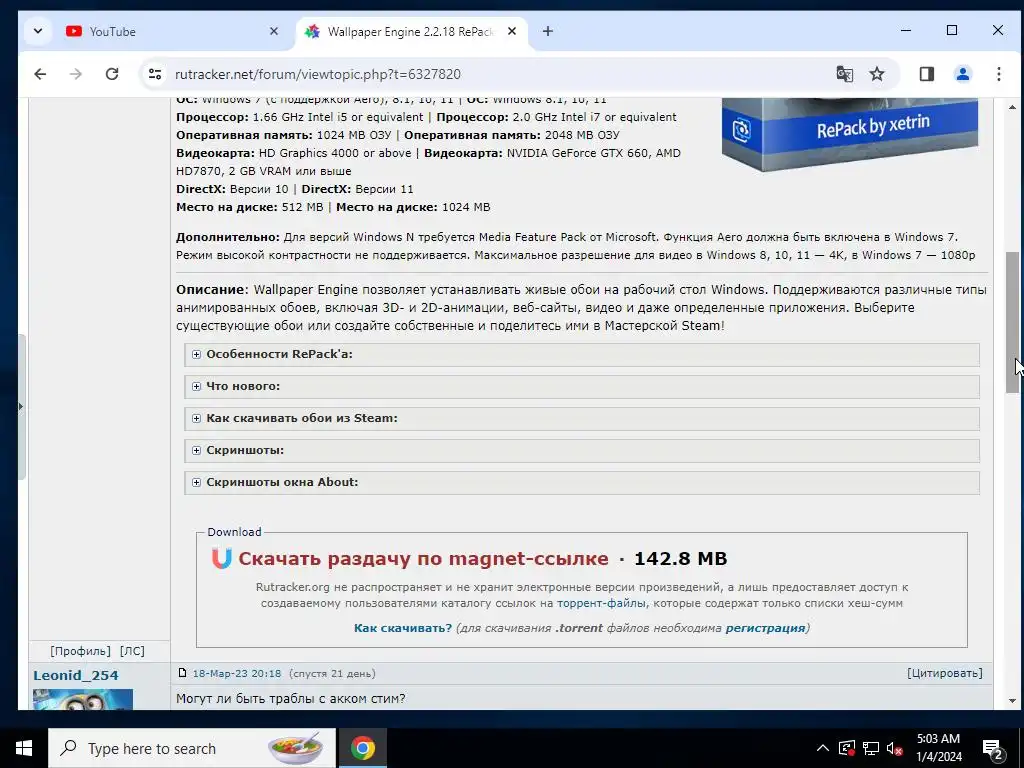Select the Wallpaper Engine 2.2.18 RePack tab
The height and width of the screenshot is (768, 1024).
point(411,31)
